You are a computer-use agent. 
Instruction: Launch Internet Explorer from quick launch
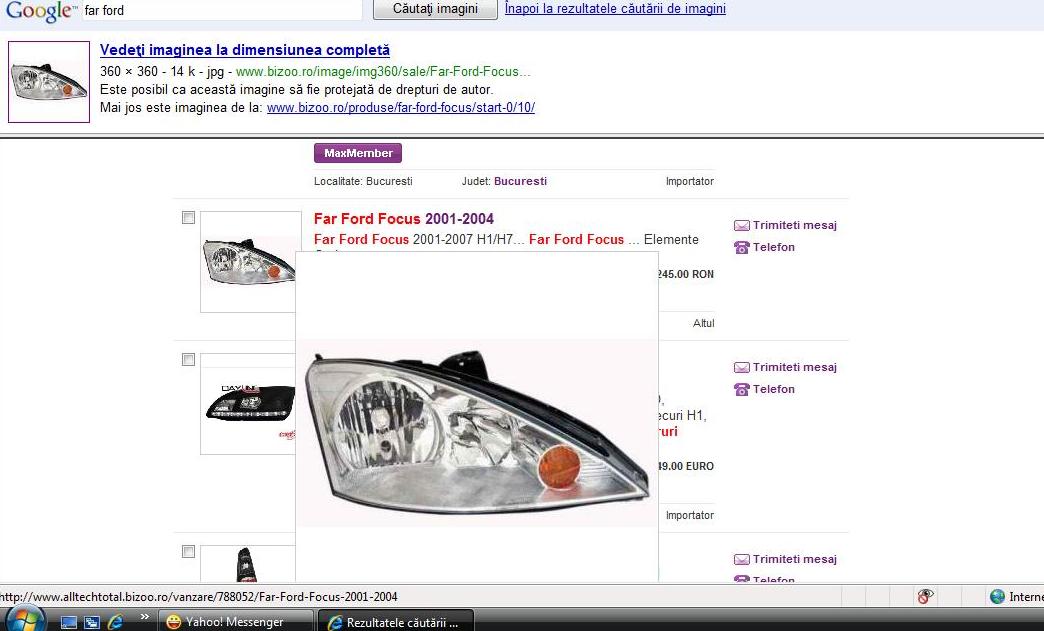pyautogui.click(x=115, y=622)
